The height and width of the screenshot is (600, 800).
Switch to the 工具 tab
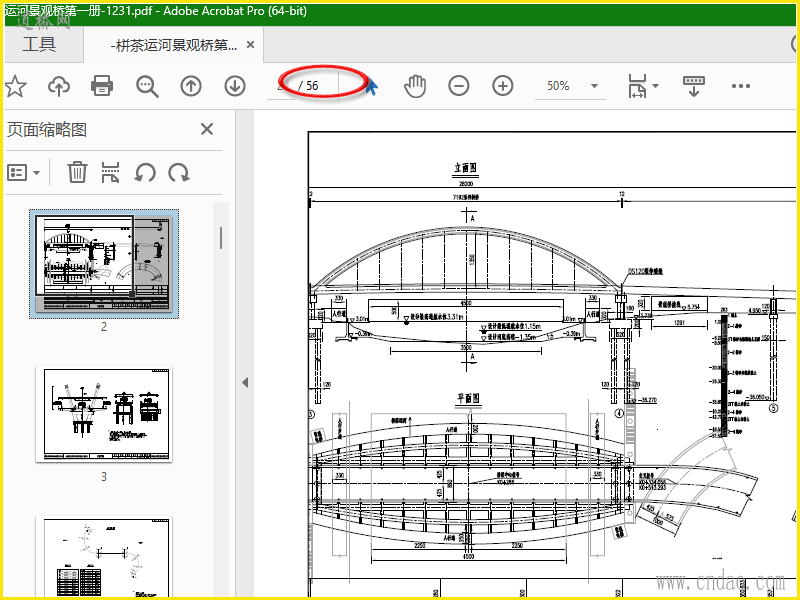[x=39, y=45]
